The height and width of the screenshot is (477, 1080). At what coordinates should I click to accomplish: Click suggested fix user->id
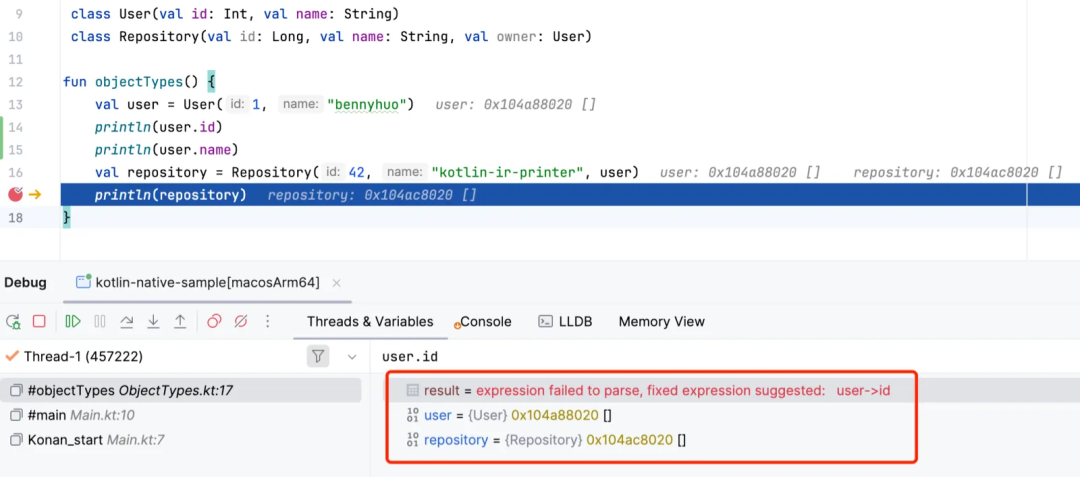pyautogui.click(x=863, y=390)
